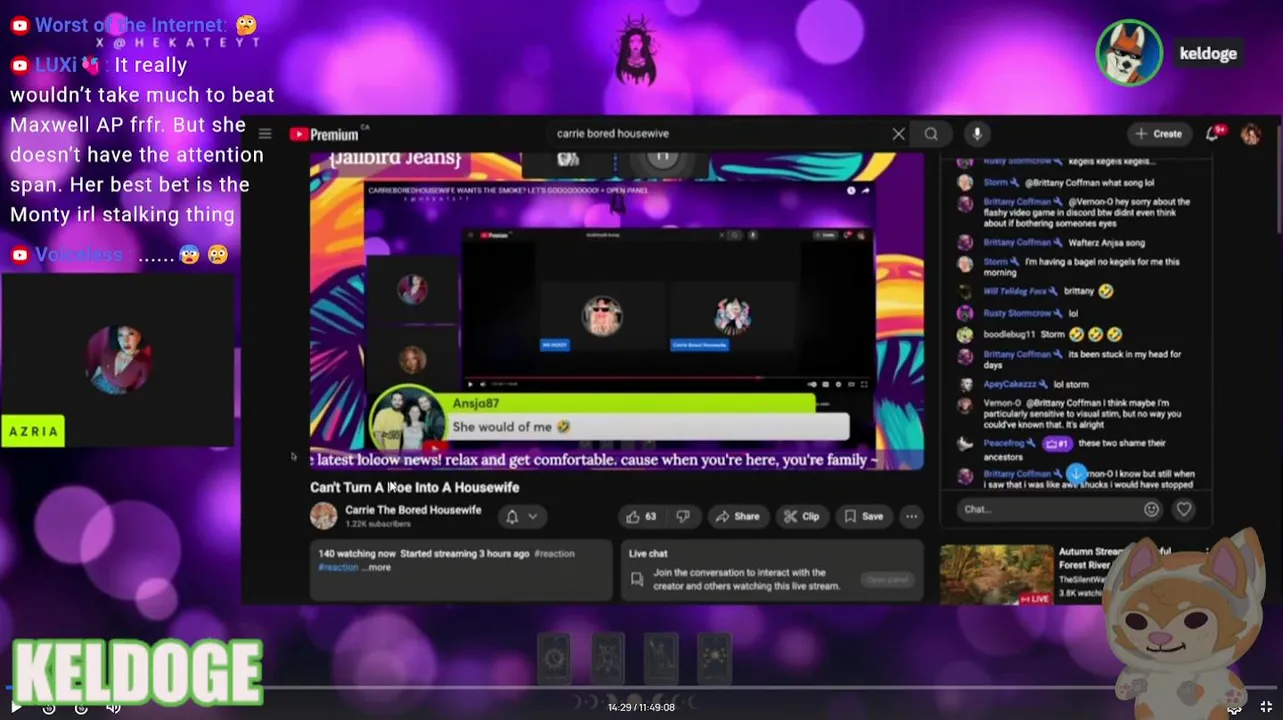Viewport: 1283px width, 720px height.
Task: Click the 14:29 / 11:49:08 timestamp
Action: pyautogui.click(x=641, y=707)
